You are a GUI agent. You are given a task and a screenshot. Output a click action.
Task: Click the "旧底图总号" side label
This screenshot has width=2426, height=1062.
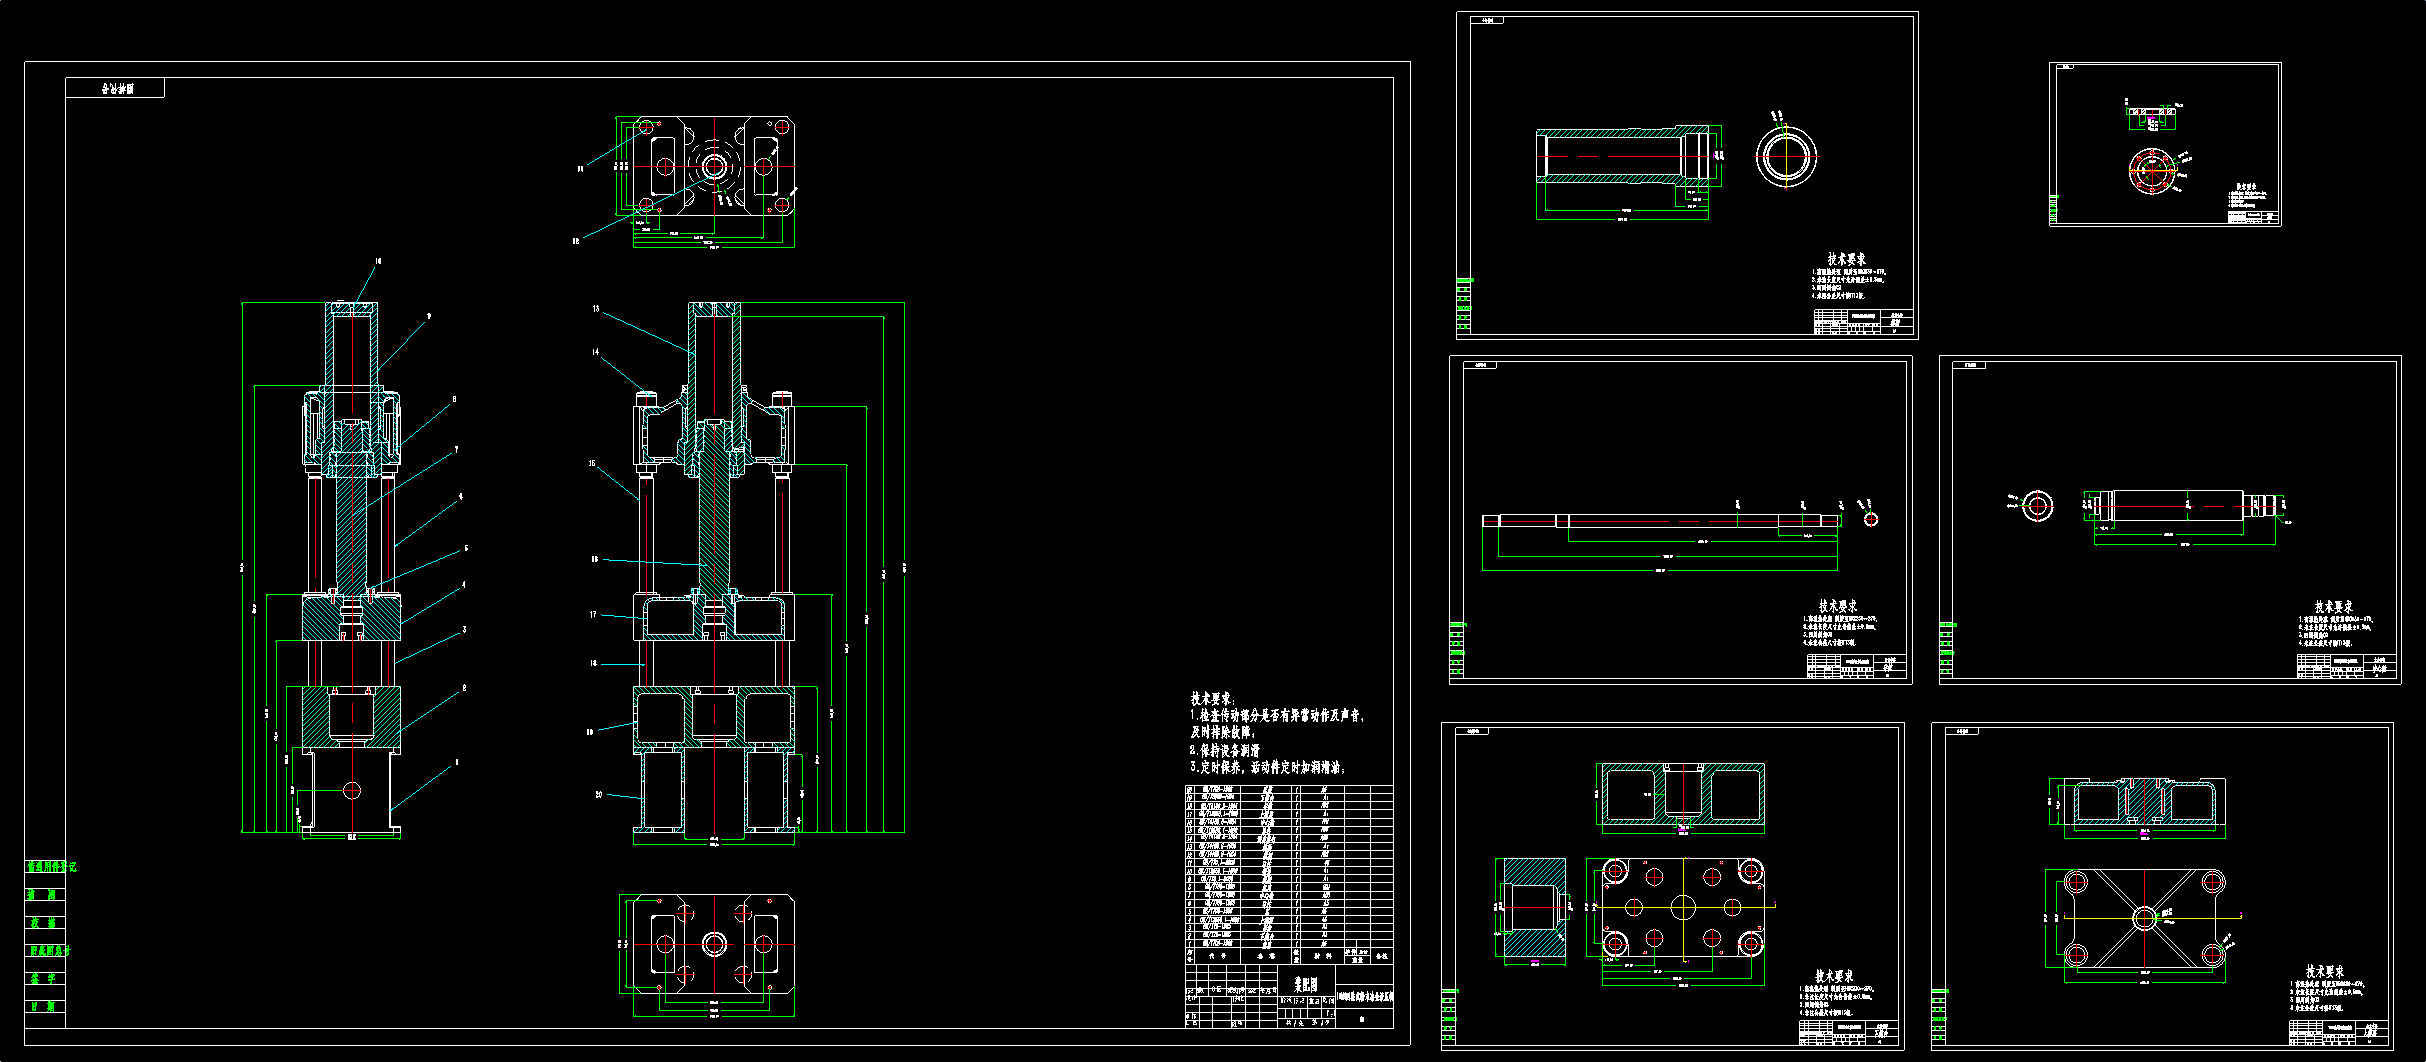[x=49, y=950]
